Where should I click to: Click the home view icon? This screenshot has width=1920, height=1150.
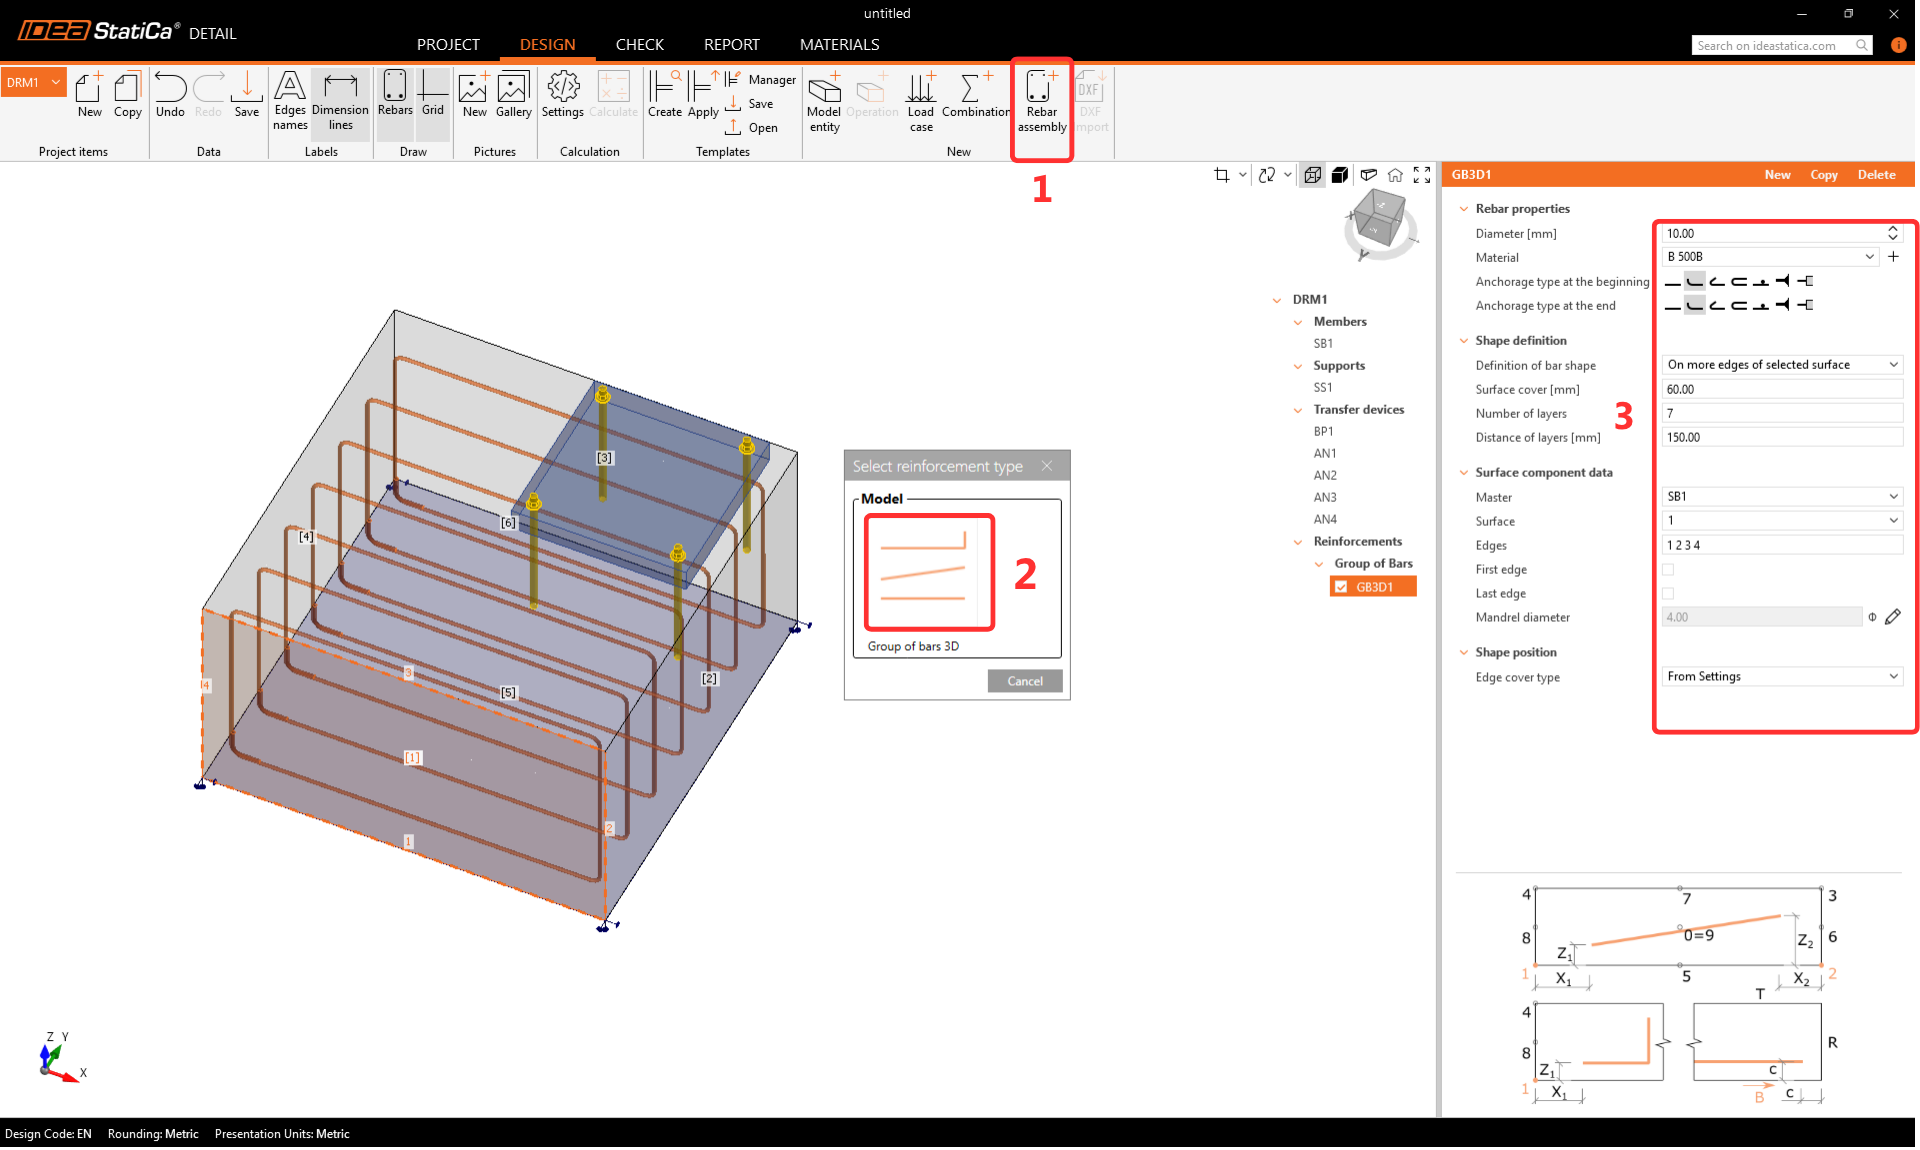[x=1395, y=175]
